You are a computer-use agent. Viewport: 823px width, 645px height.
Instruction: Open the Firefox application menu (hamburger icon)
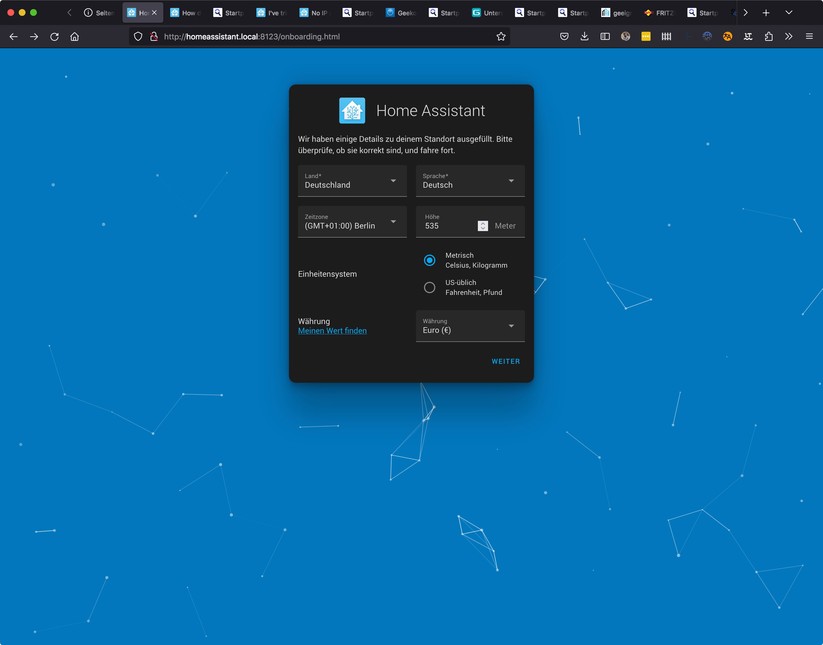808,36
